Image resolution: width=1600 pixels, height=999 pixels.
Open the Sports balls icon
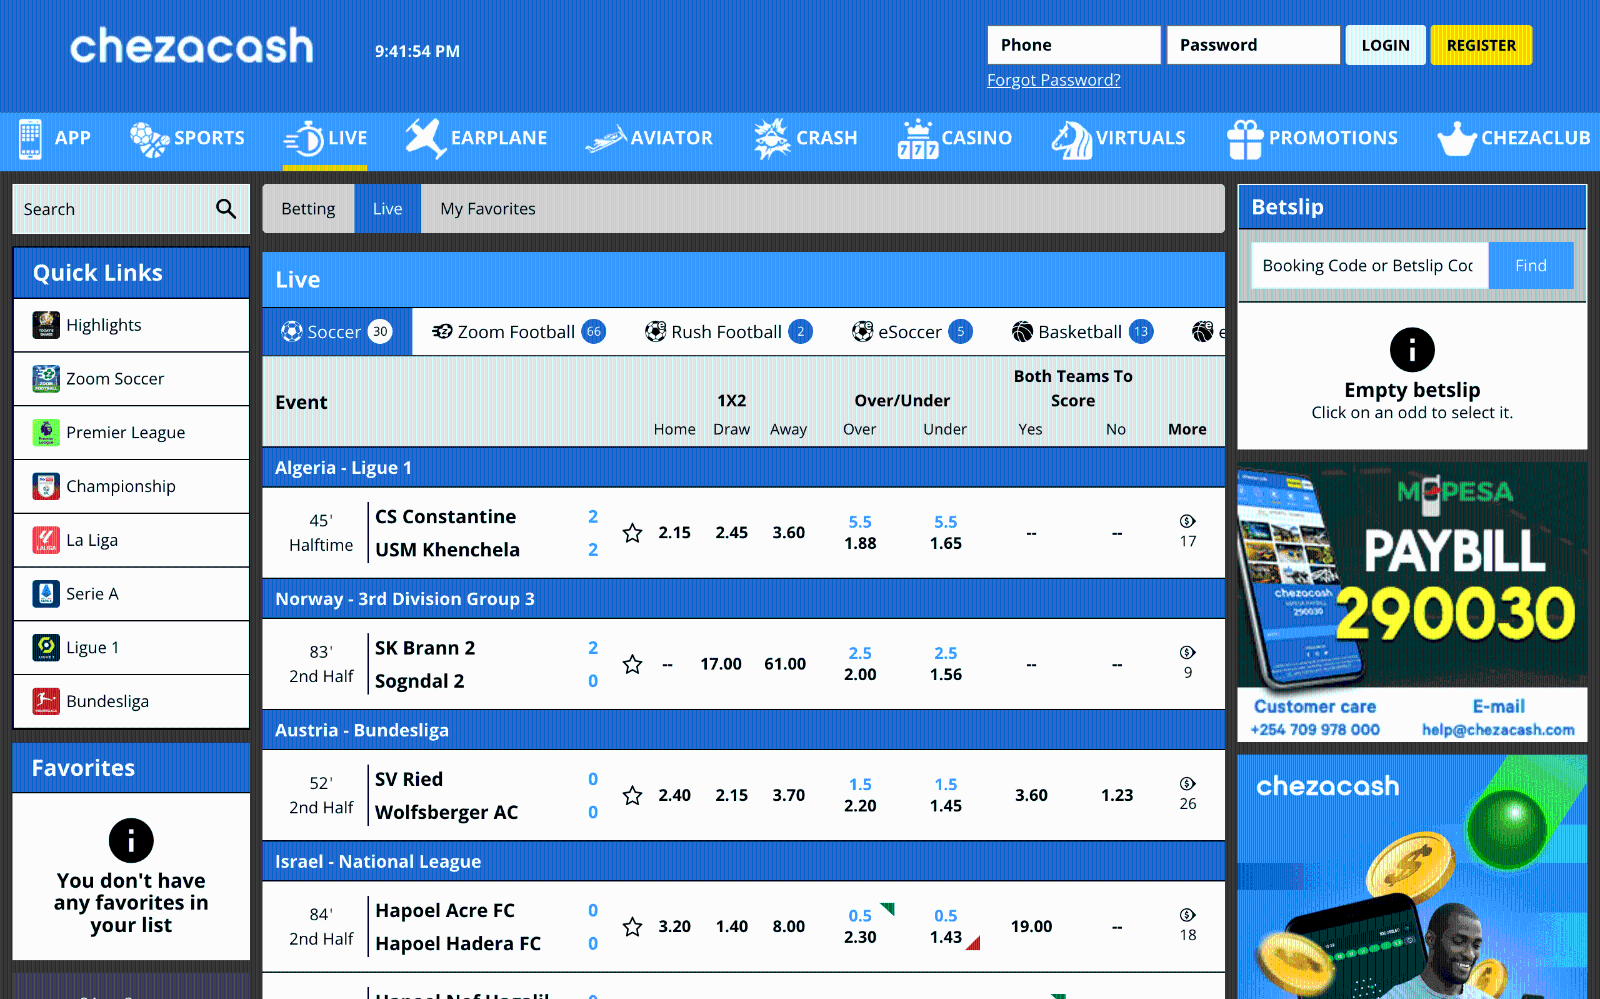pos(149,139)
